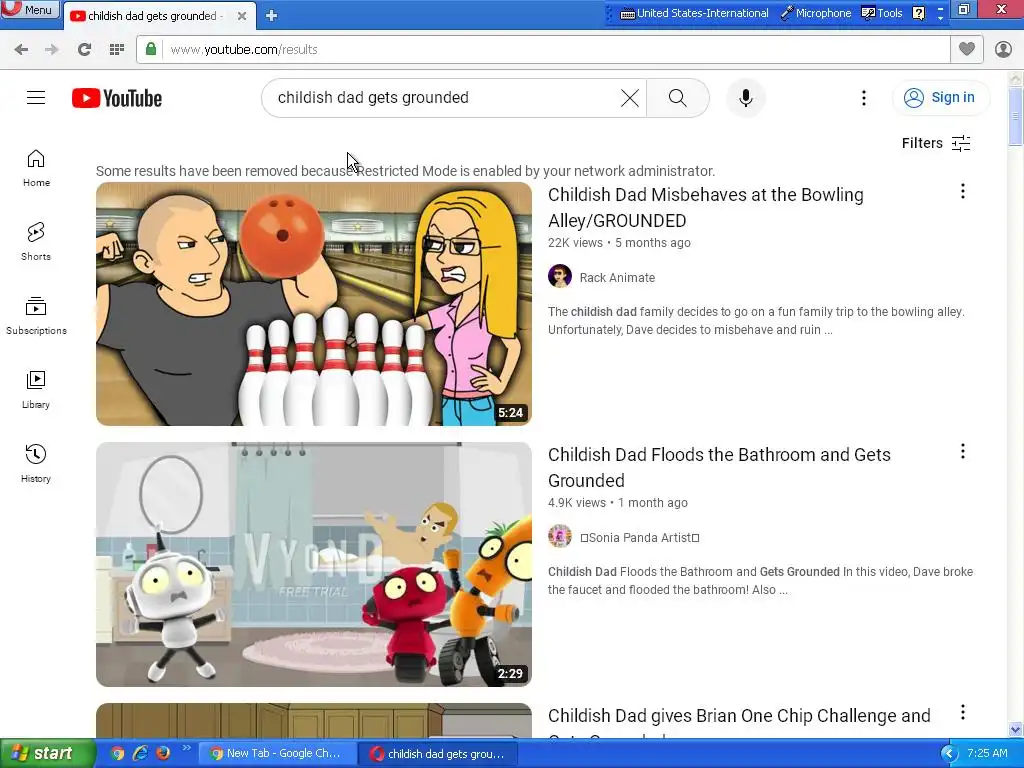This screenshot has width=1024, height=768.
Task: Open options for Bowling Alley video
Action: 963,191
